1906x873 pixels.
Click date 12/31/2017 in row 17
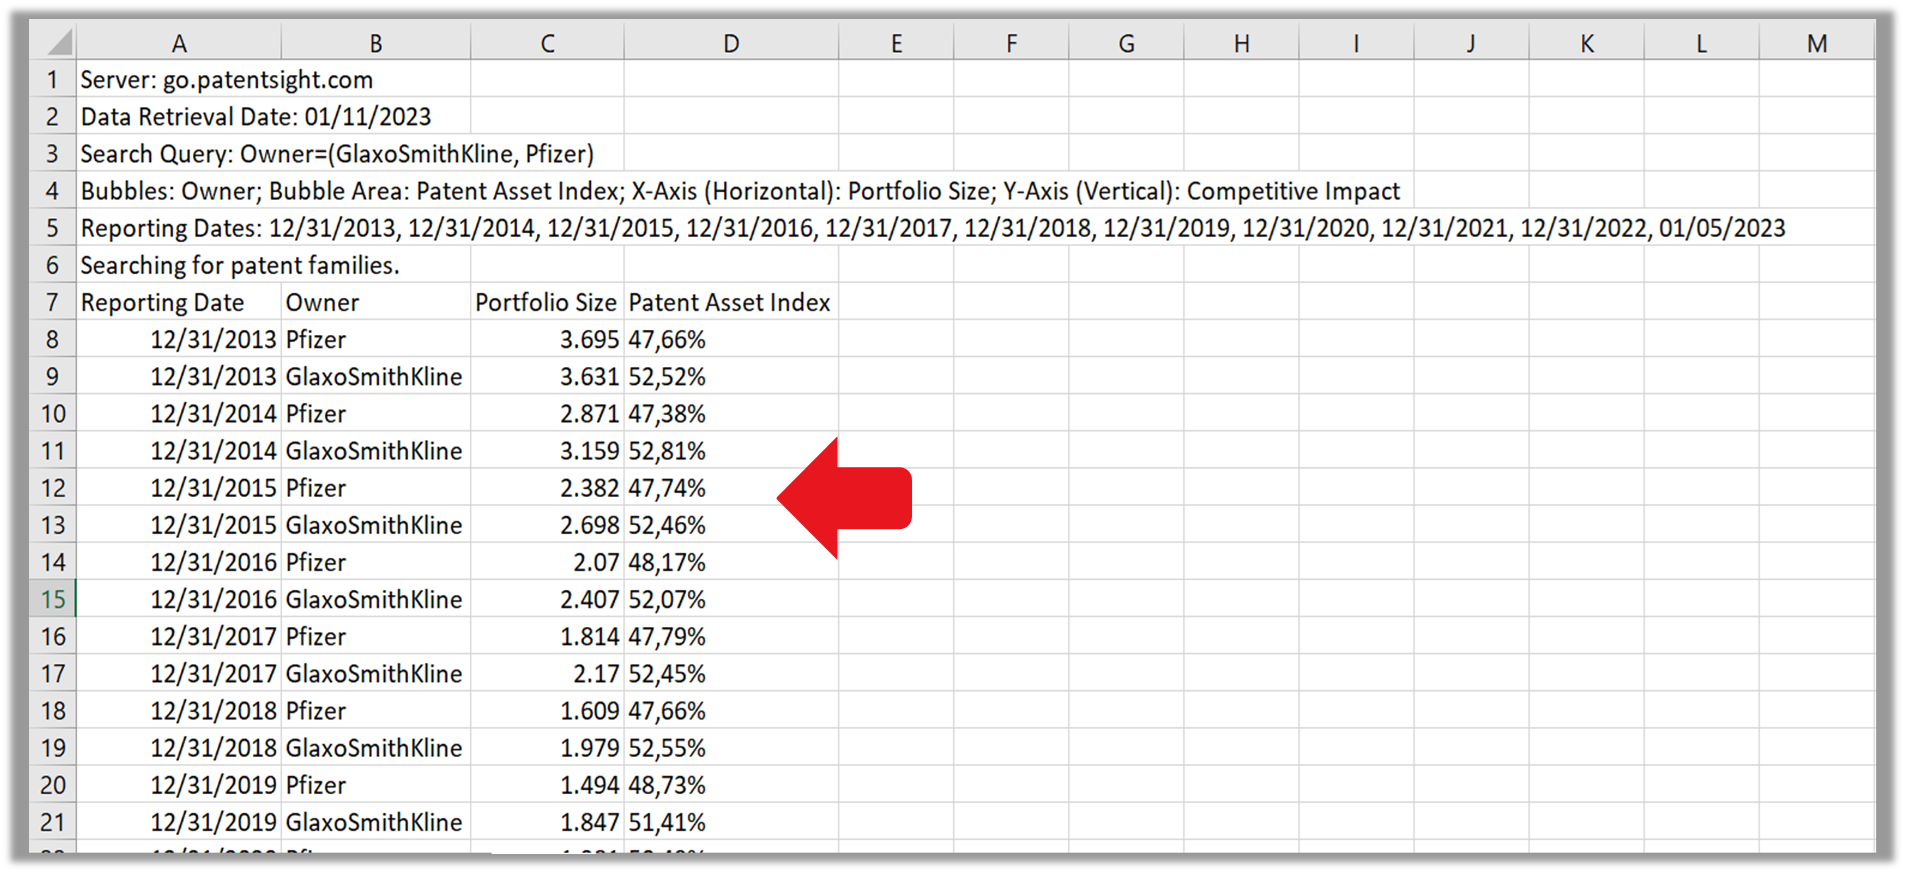[179, 673]
